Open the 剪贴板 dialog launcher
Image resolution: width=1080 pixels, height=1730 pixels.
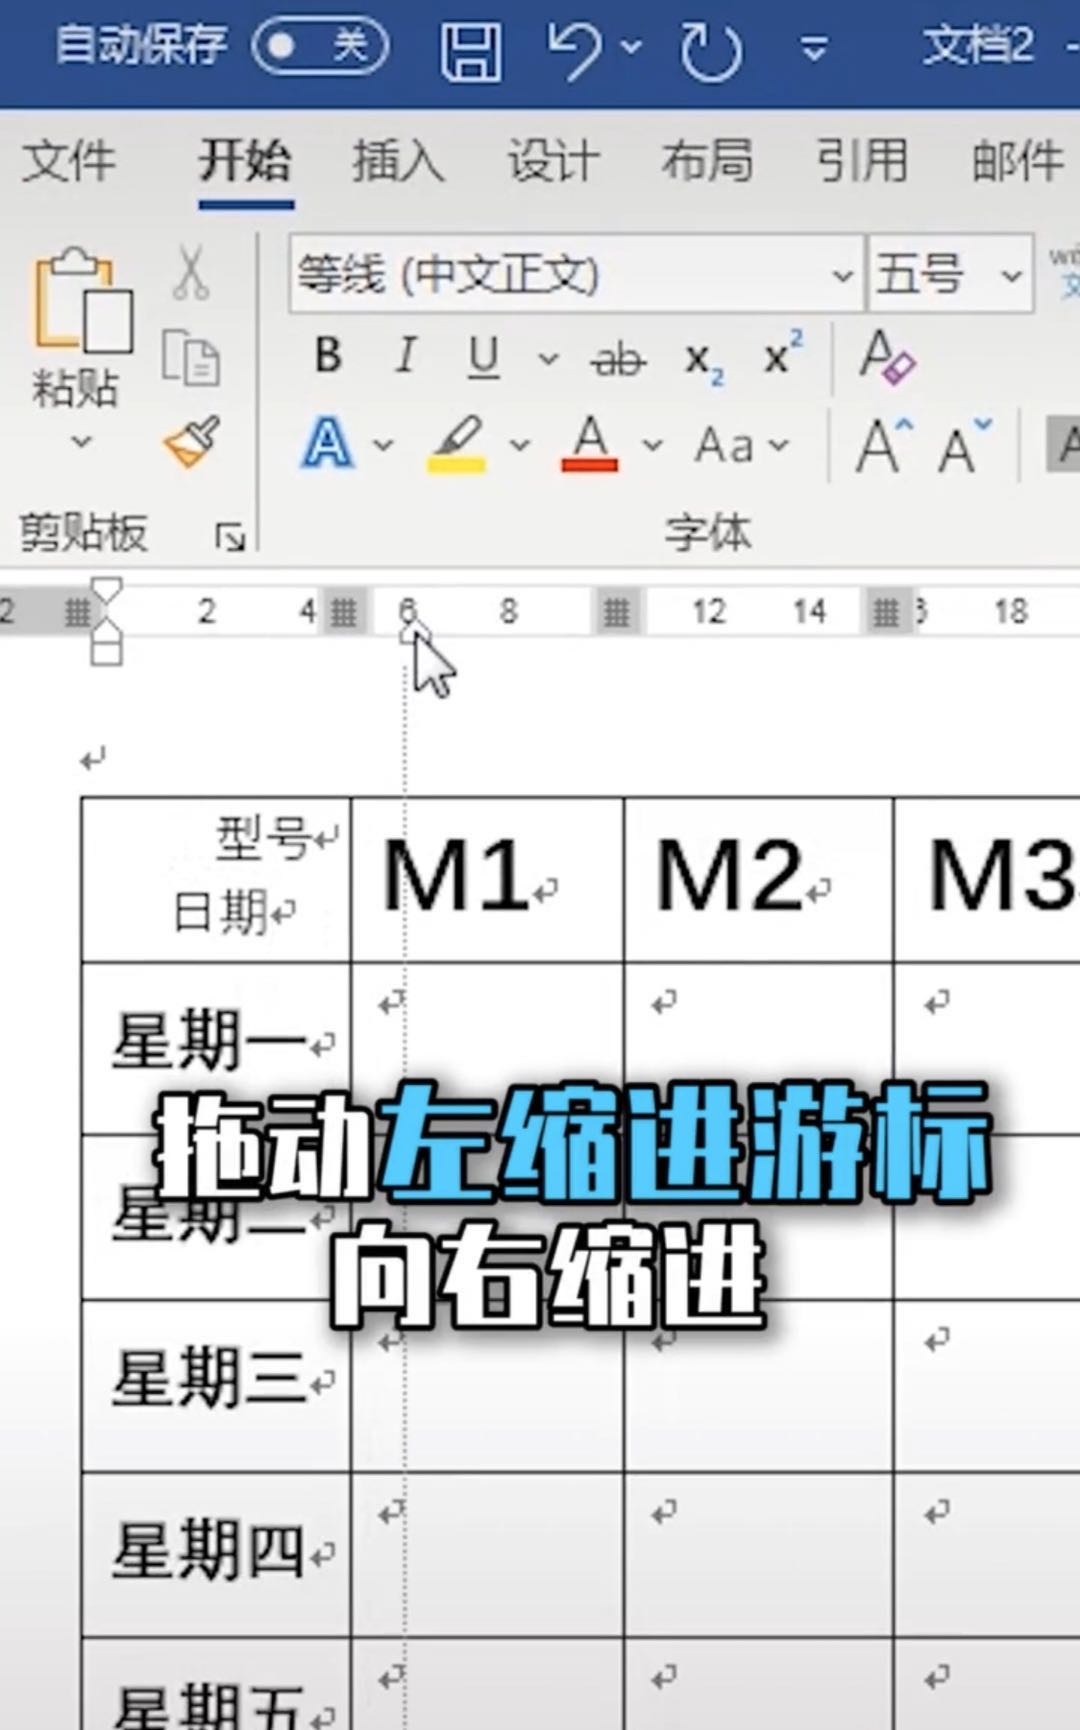(231, 537)
